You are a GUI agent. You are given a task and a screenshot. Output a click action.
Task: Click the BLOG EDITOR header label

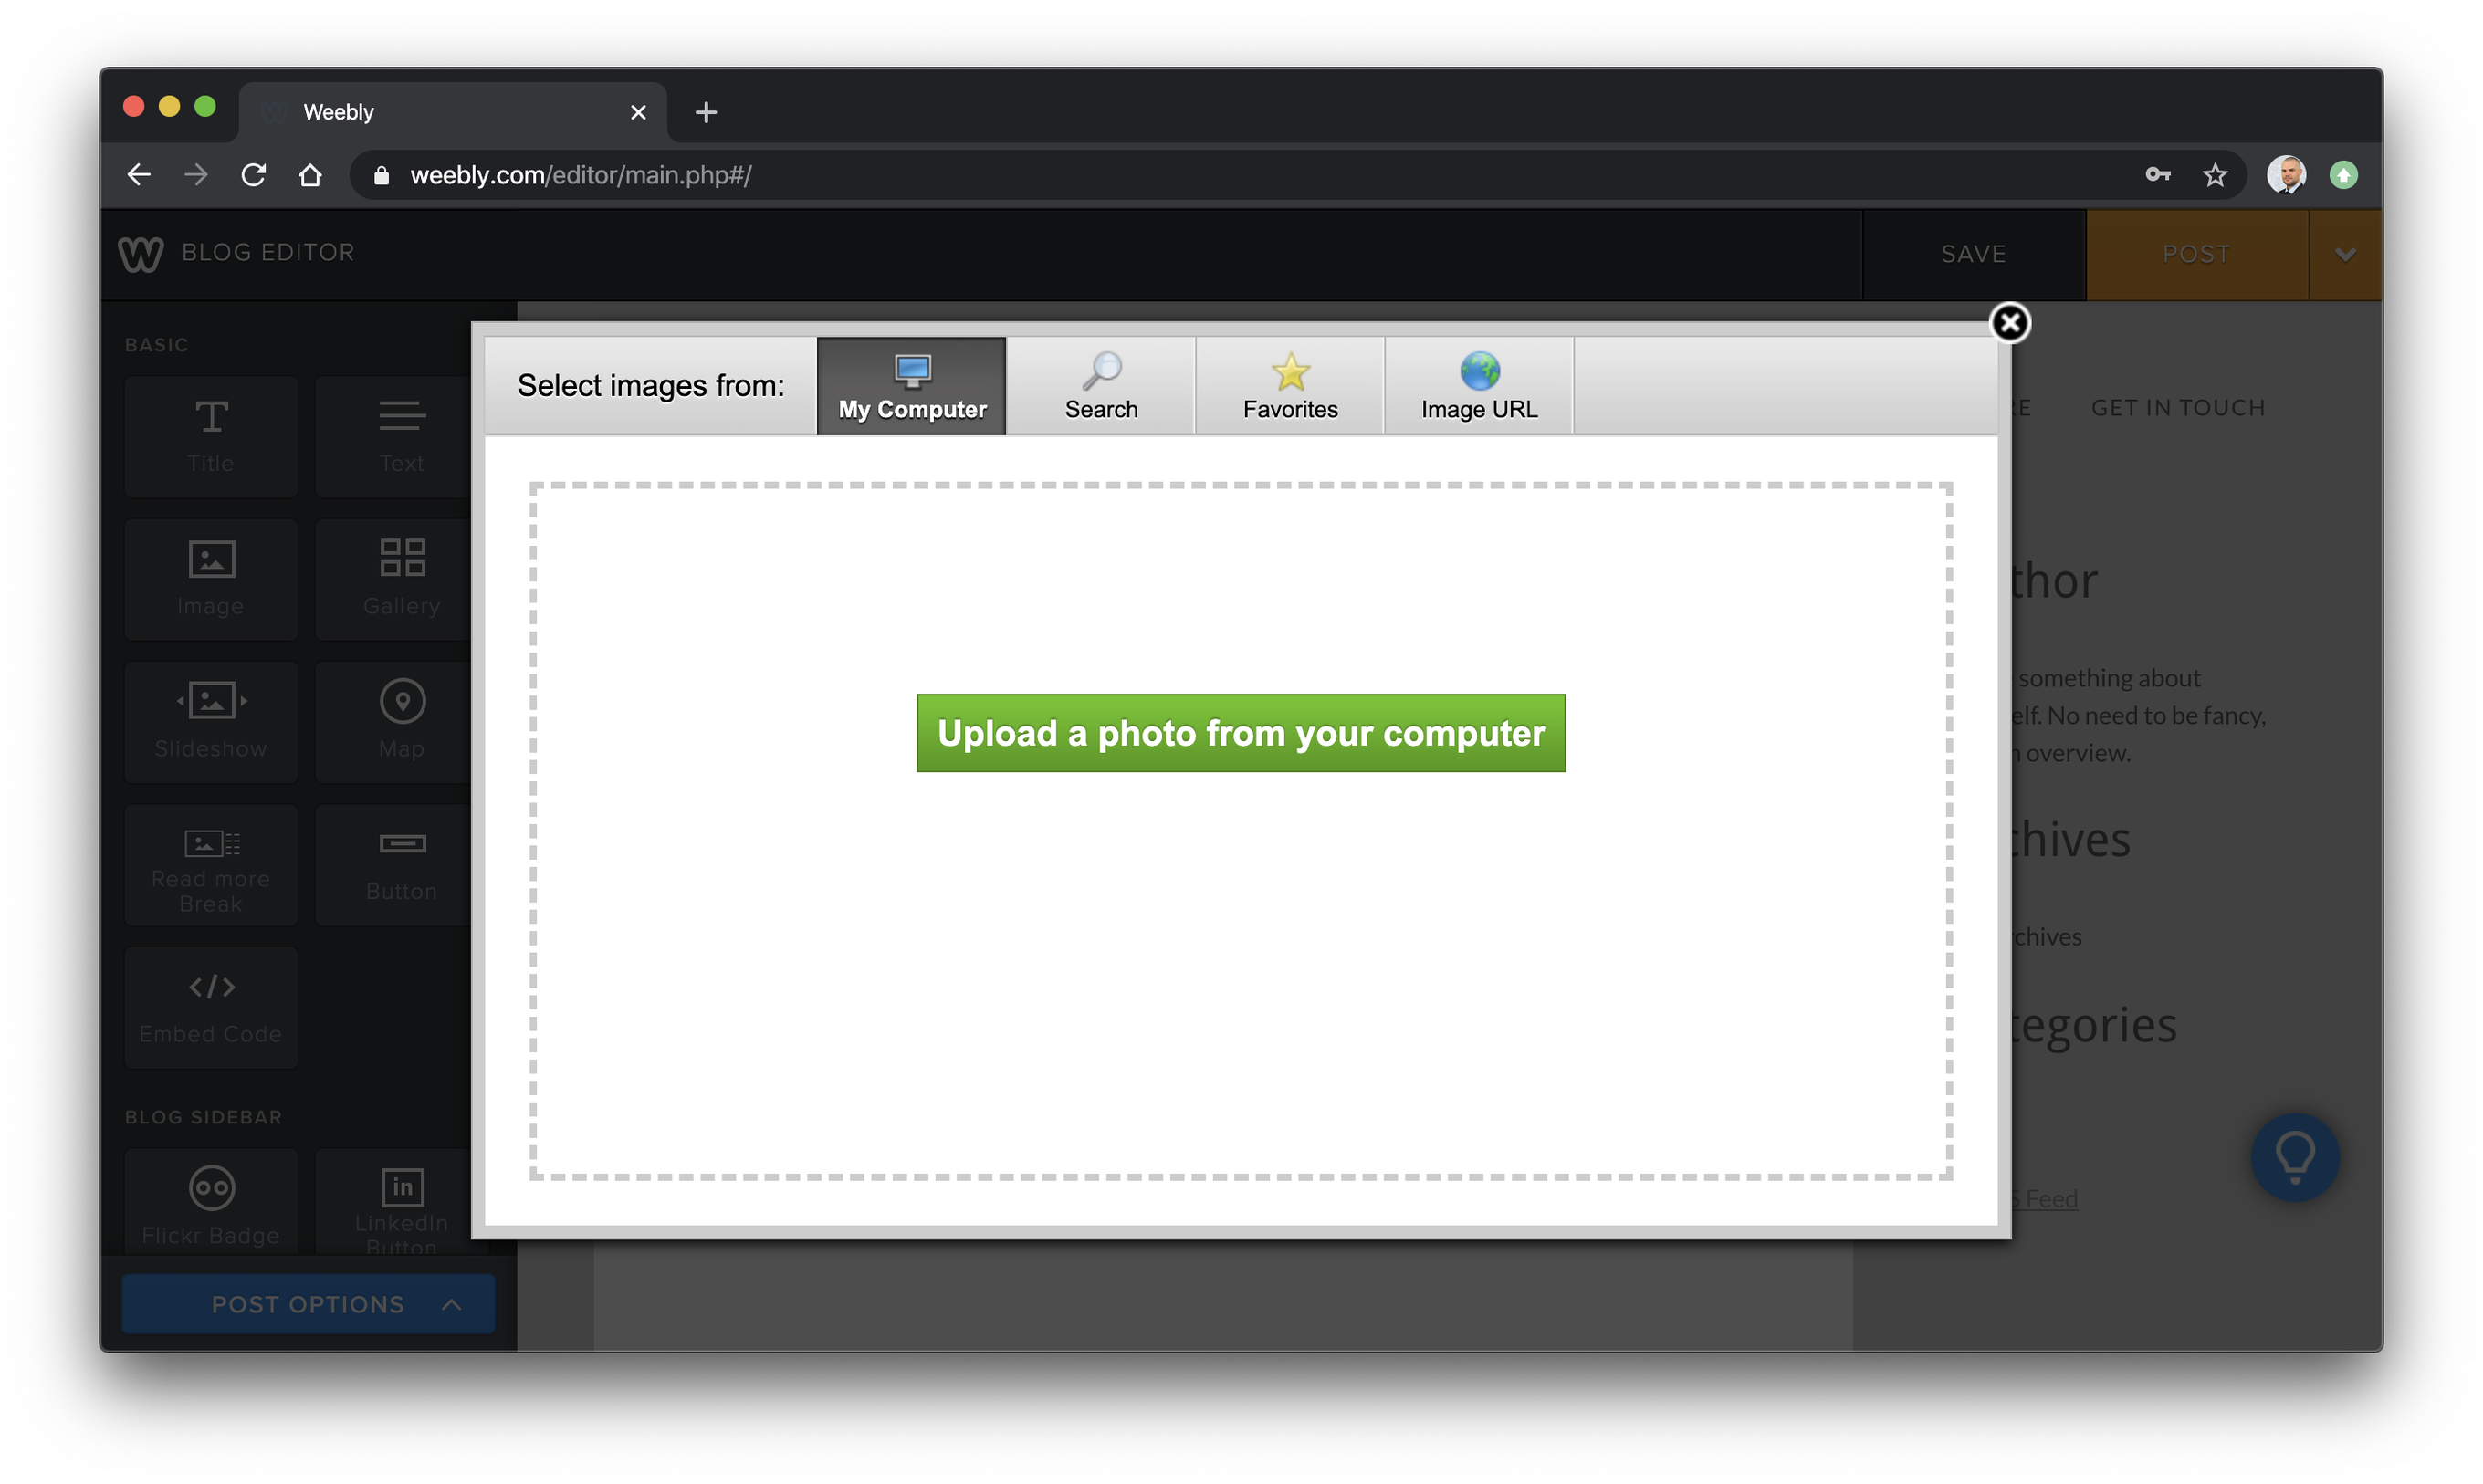268,252
